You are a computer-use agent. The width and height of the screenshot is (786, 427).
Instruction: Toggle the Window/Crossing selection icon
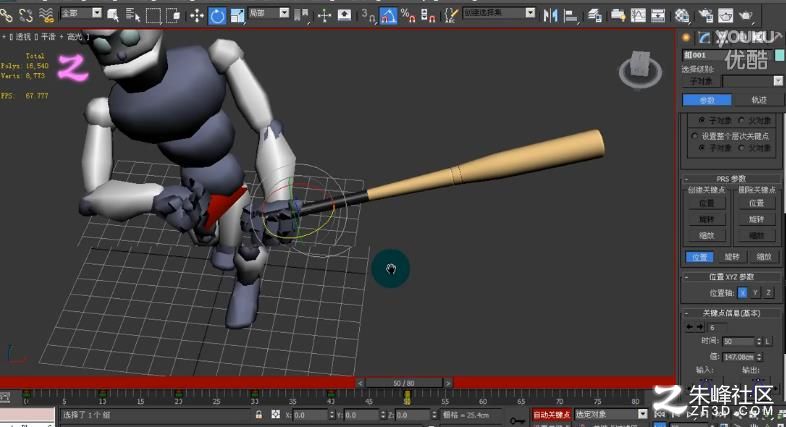click(173, 16)
